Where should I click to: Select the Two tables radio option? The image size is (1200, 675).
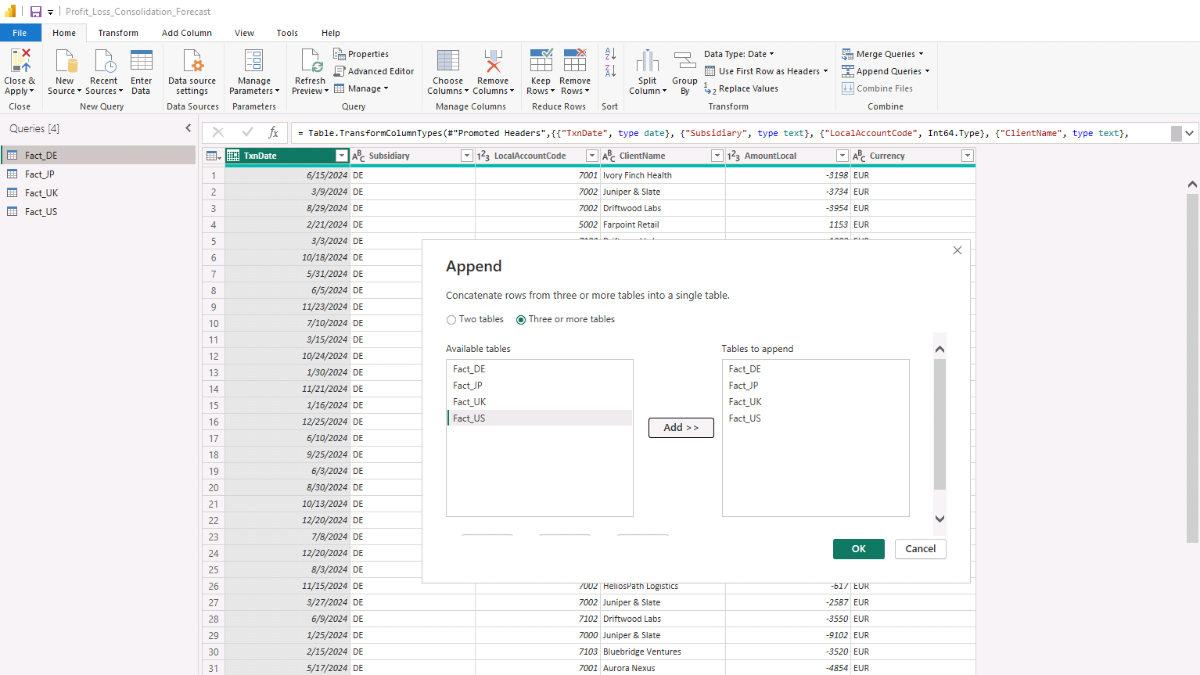[451, 320]
